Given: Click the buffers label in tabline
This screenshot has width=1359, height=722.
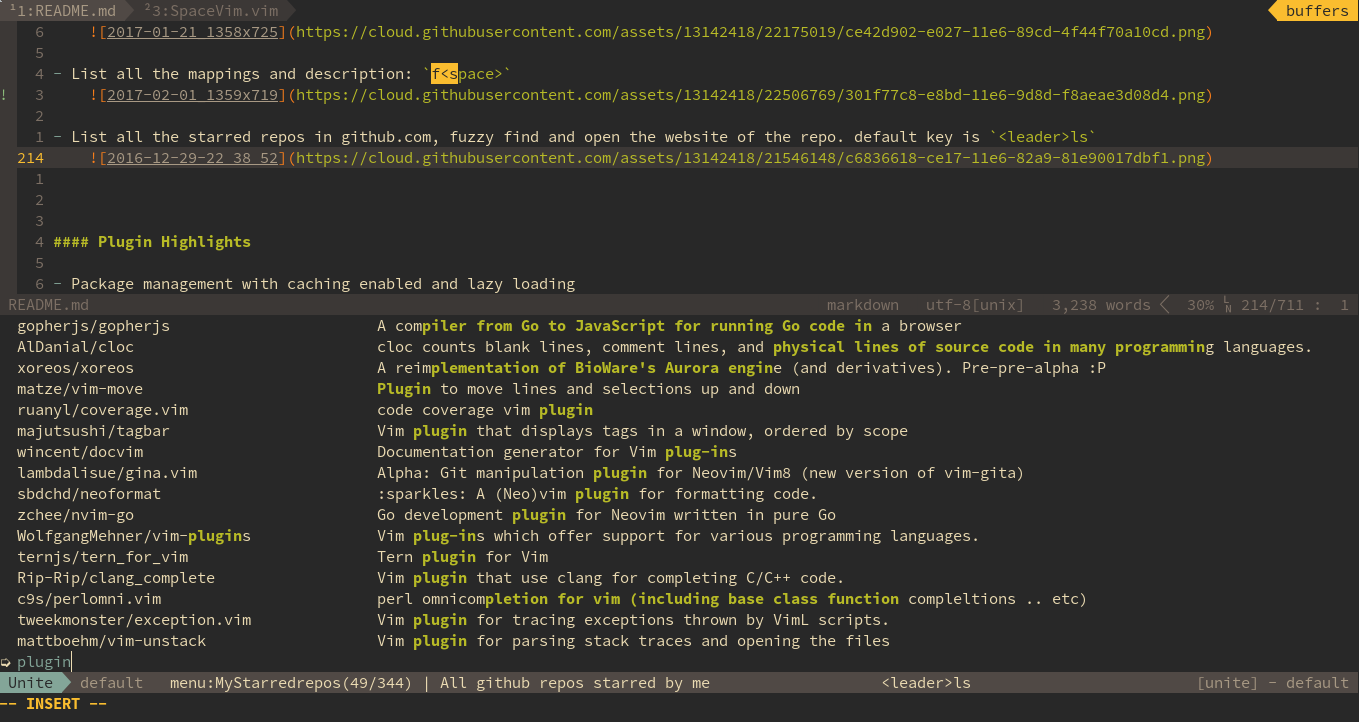Looking at the screenshot, I should point(1317,11).
